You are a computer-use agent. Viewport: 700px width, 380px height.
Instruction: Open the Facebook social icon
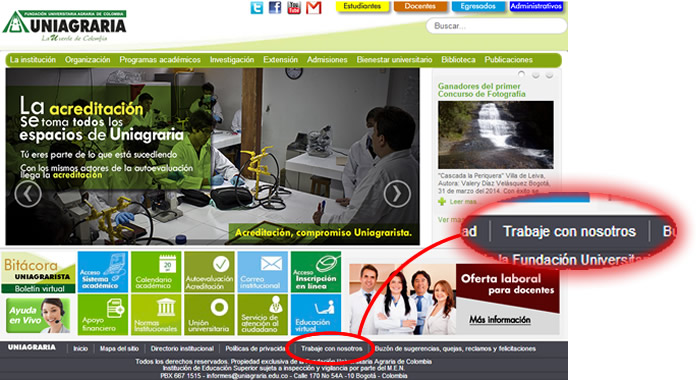coord(275,8)
